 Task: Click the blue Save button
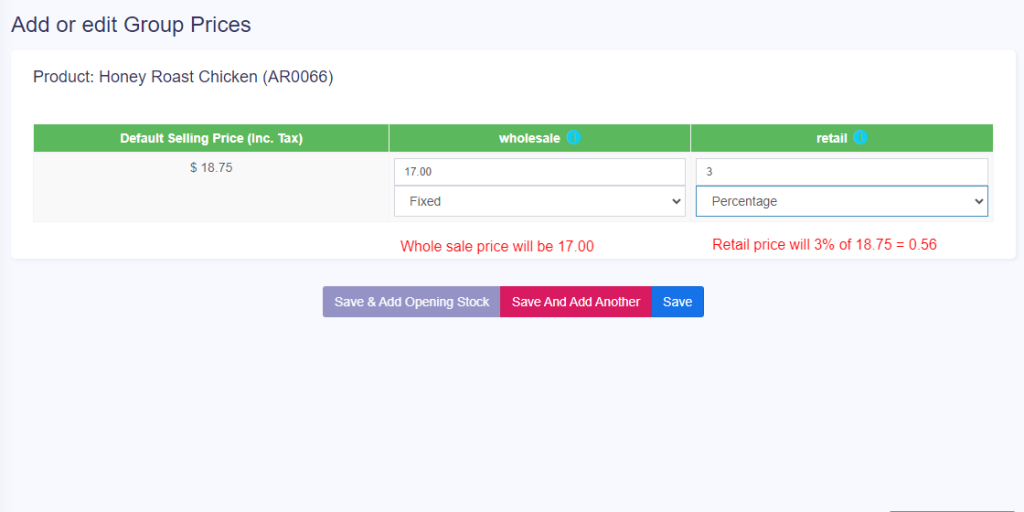[x=677, y=302]
